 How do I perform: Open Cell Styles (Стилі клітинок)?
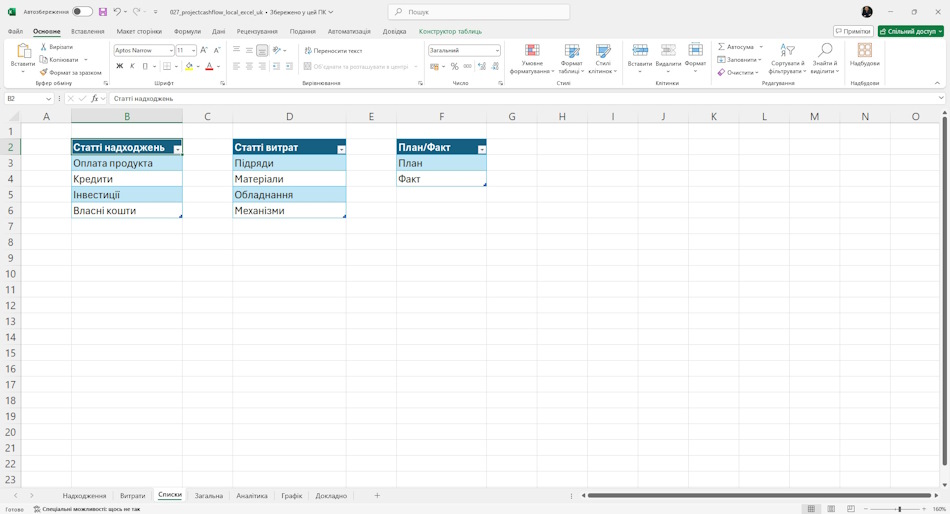point(603,58)
